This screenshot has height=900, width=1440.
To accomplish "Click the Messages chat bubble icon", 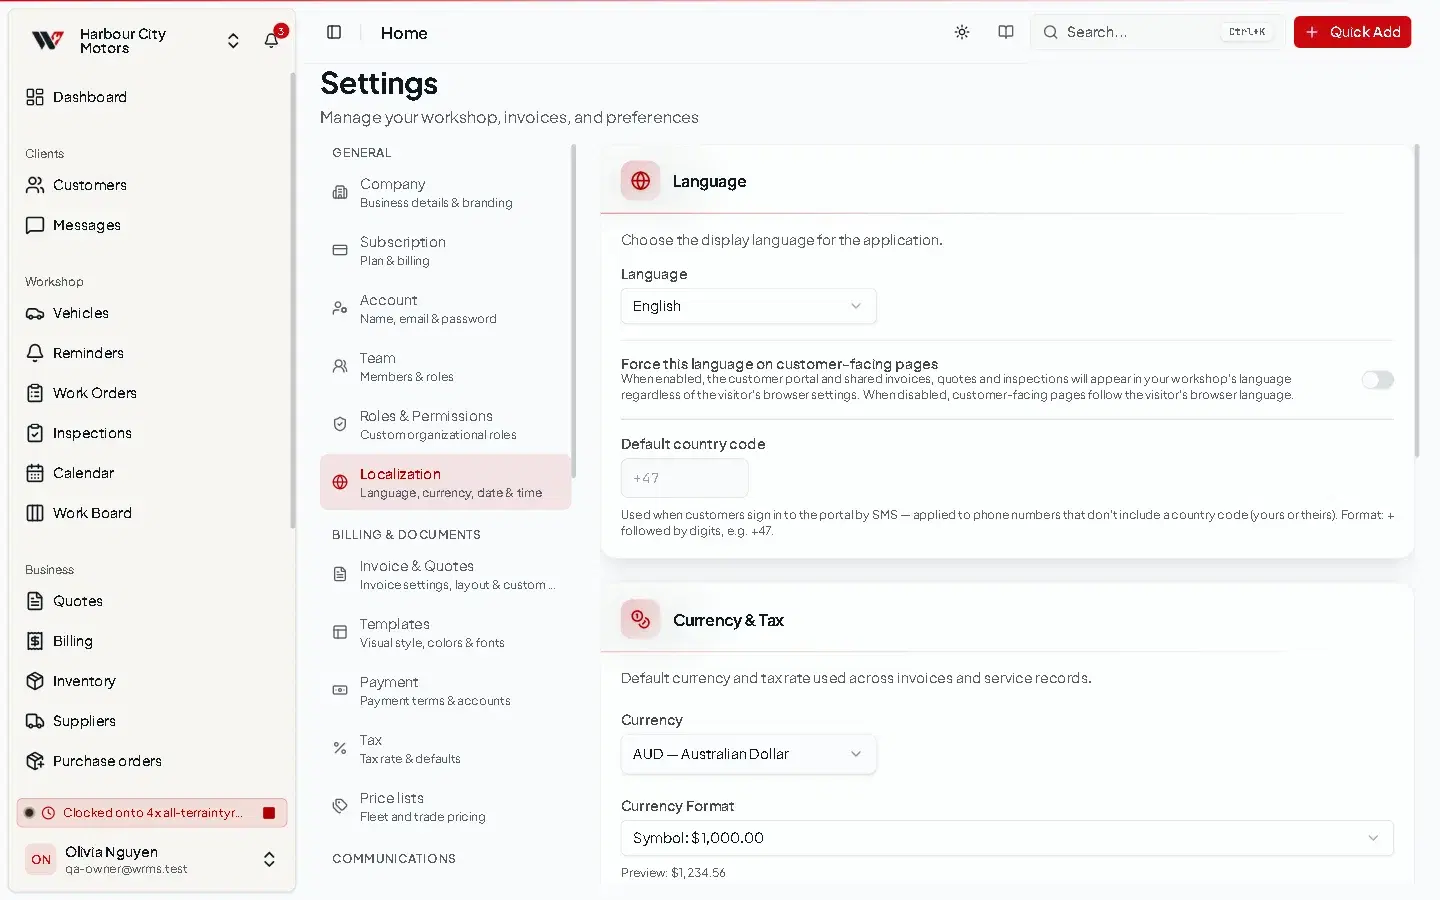I will point(35,225).
